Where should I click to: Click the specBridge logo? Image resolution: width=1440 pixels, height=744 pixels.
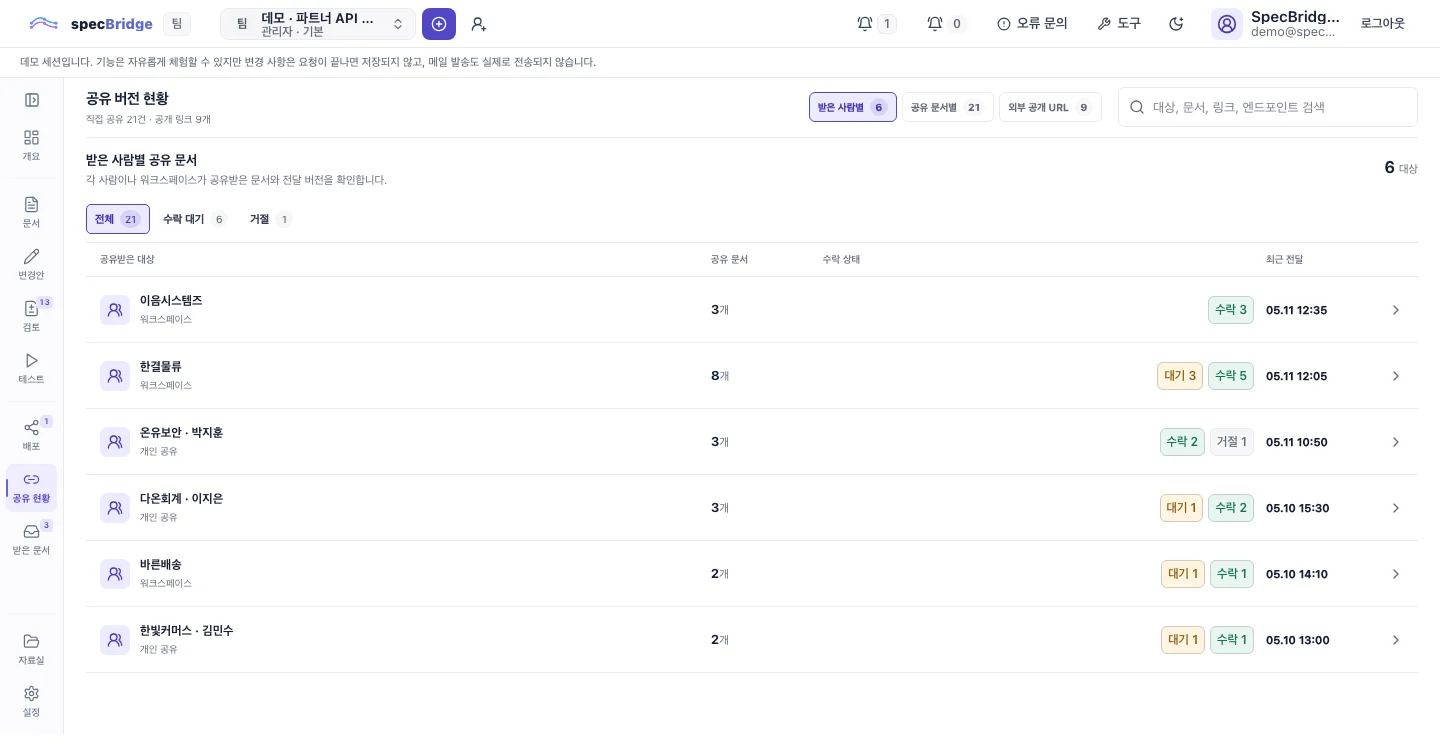91,24
